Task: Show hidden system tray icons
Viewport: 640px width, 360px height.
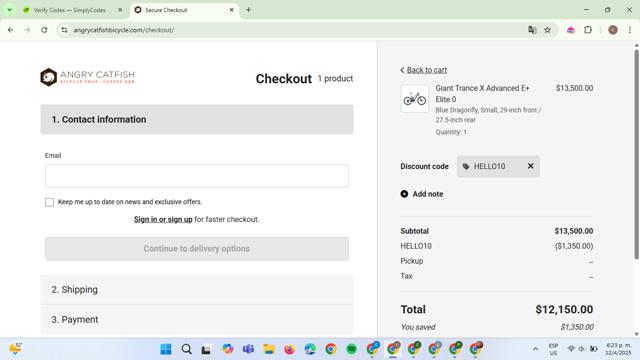Action: point(536,349)
